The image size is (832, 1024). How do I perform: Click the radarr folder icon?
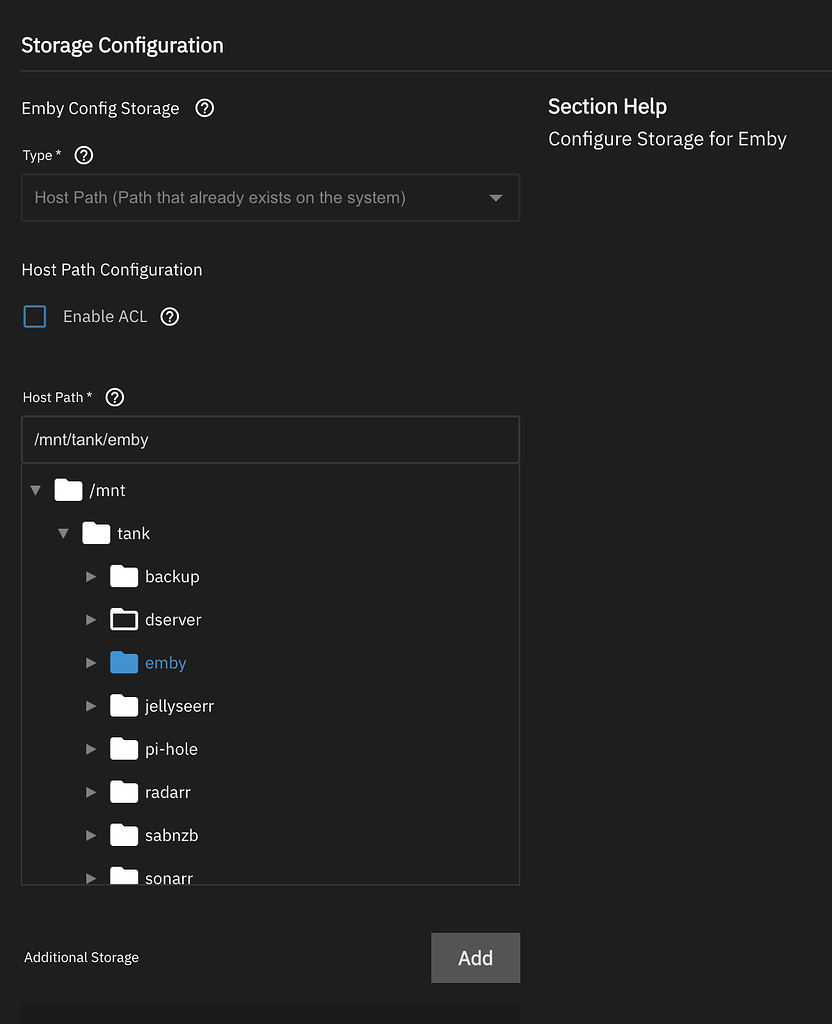(123, 791)
